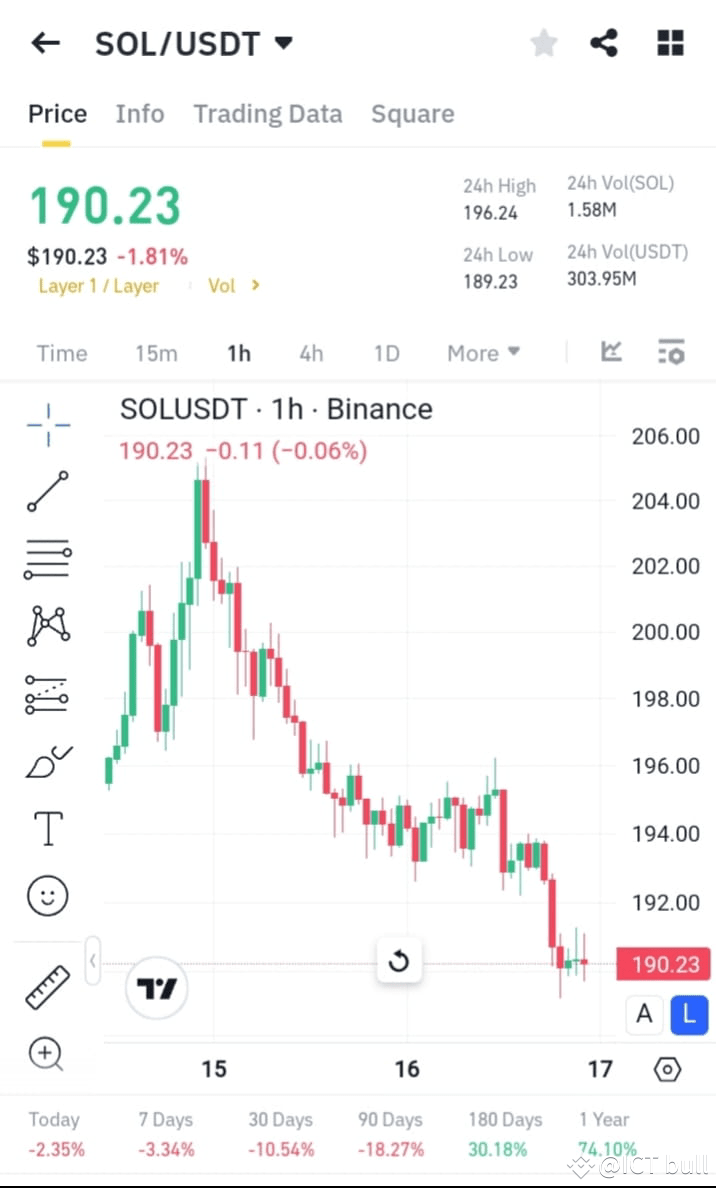
Task: Switch to the Trading Data tab
Action: pos(268,114)
